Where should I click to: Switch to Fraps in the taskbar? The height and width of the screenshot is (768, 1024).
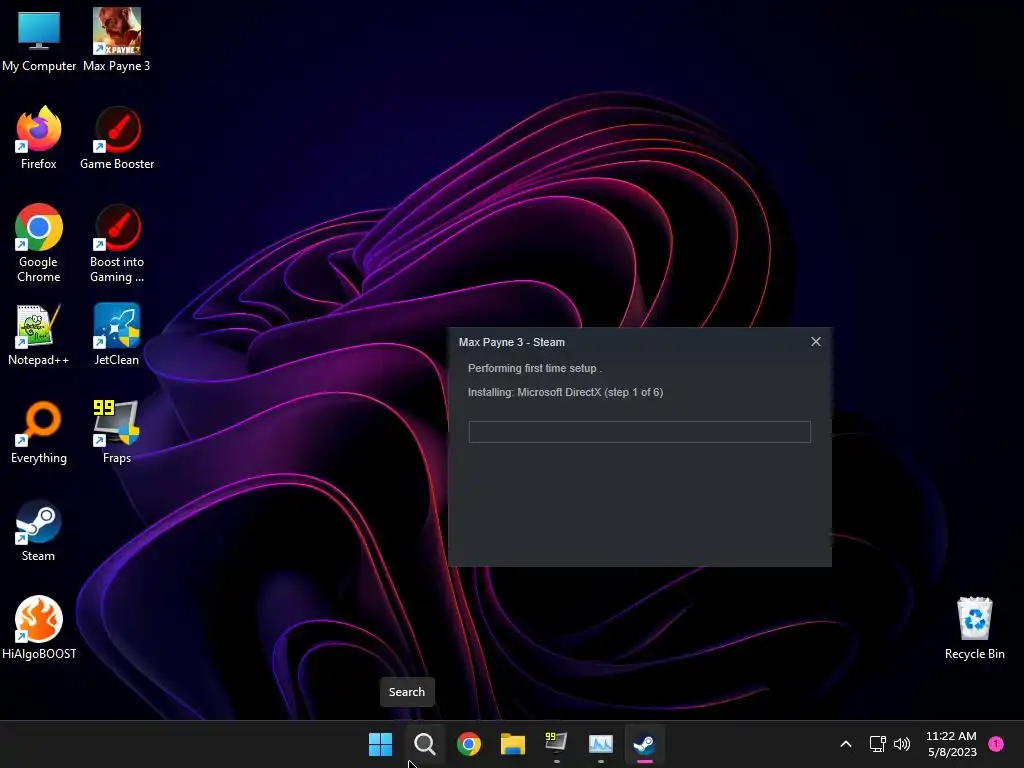coord(556,744)
